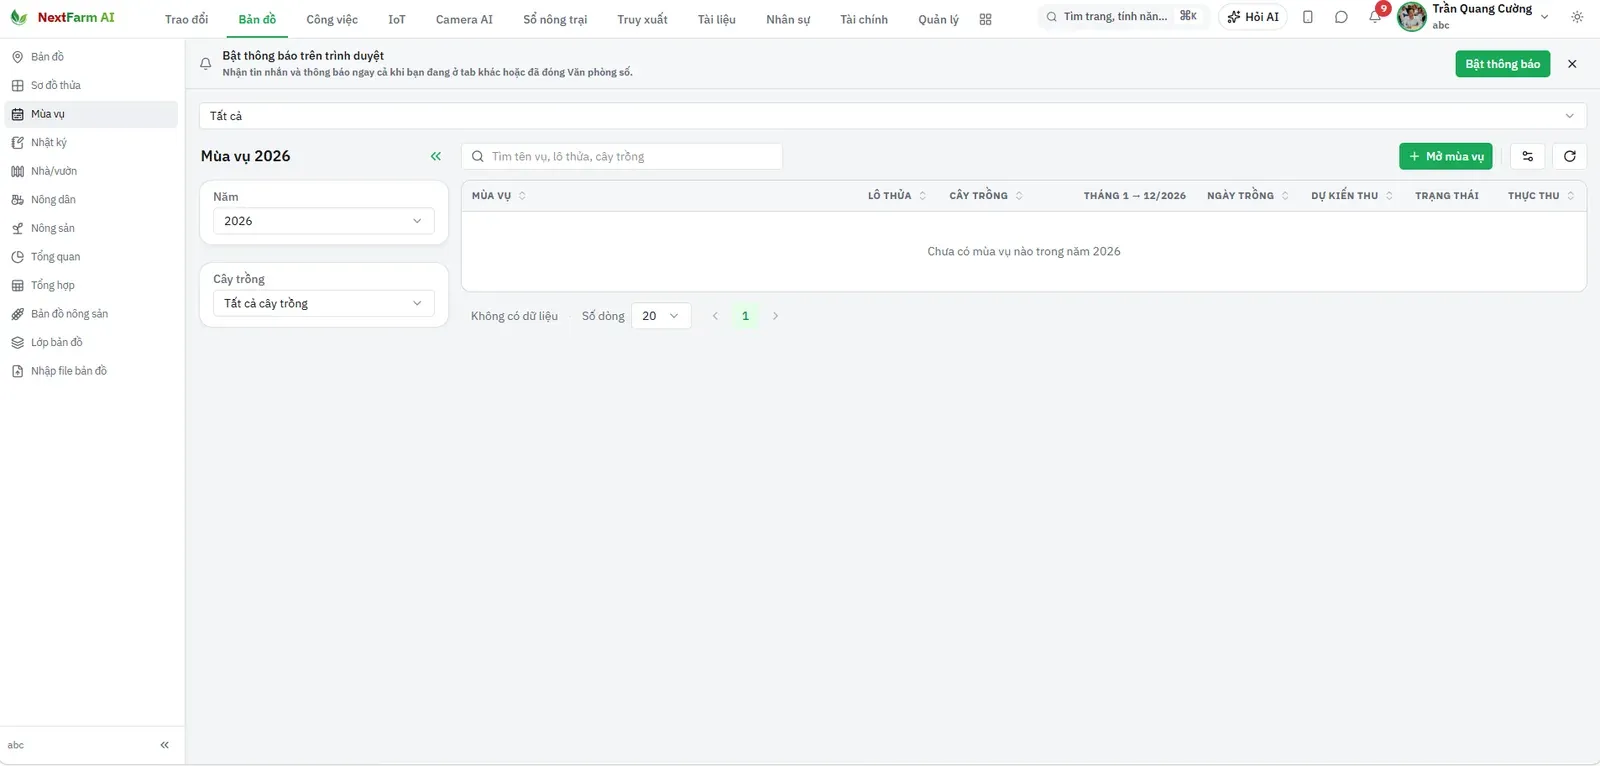Go to previous page arrow in pagination

tap(715, 316)
